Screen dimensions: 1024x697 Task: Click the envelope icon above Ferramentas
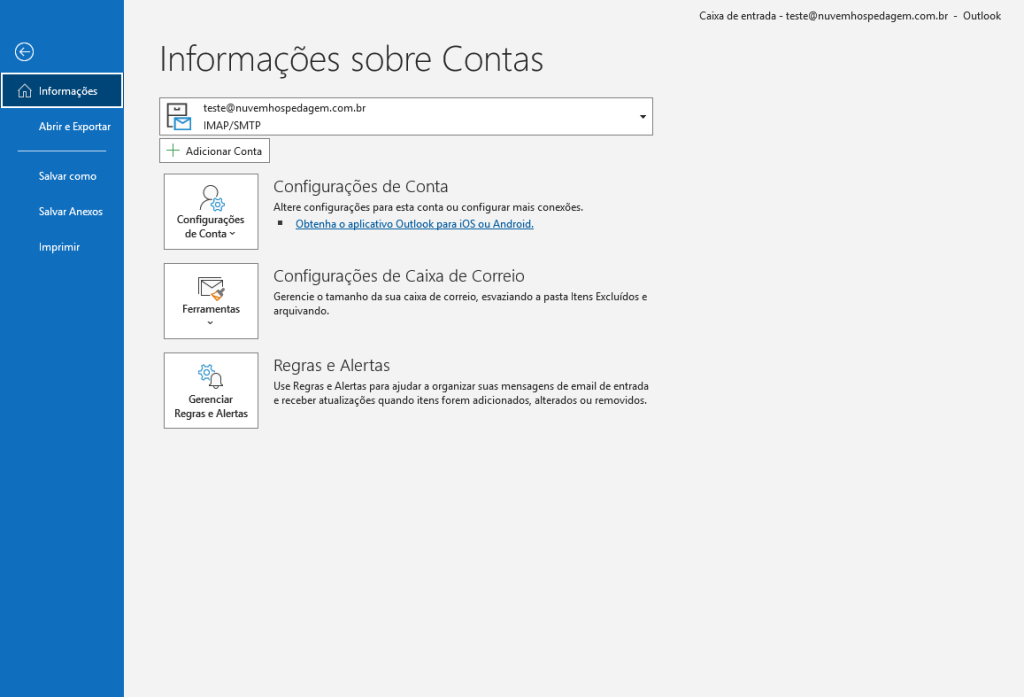coord(211,289)
